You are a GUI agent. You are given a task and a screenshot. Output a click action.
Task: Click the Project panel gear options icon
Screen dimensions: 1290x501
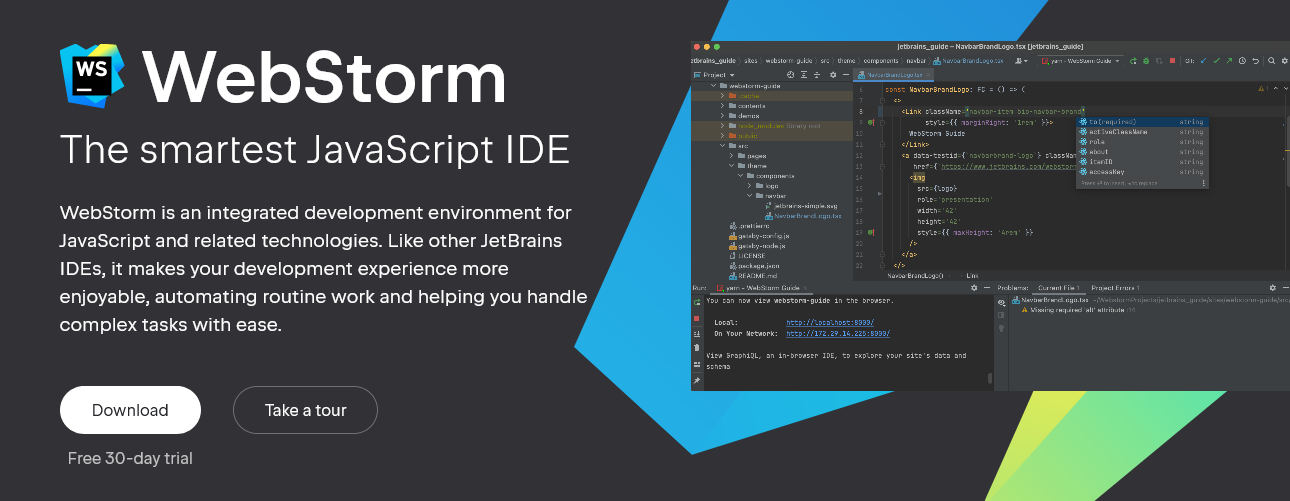833,75
